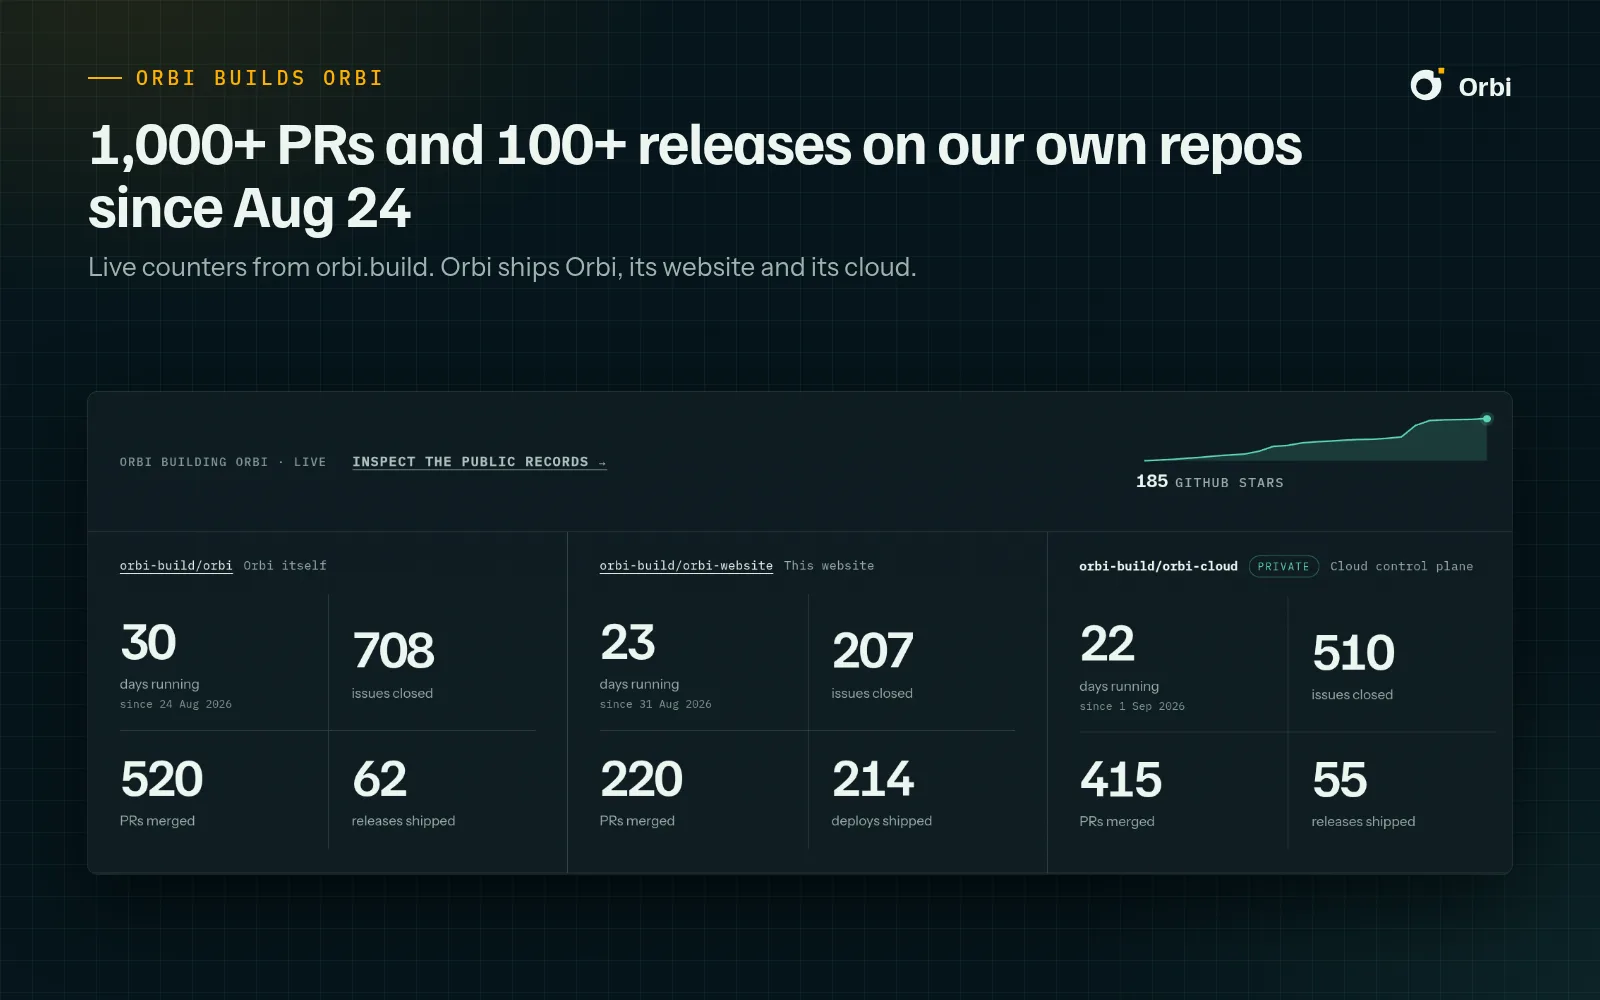Click the Orbi brand name text

pyautogui.click(x=1485, y=87)
